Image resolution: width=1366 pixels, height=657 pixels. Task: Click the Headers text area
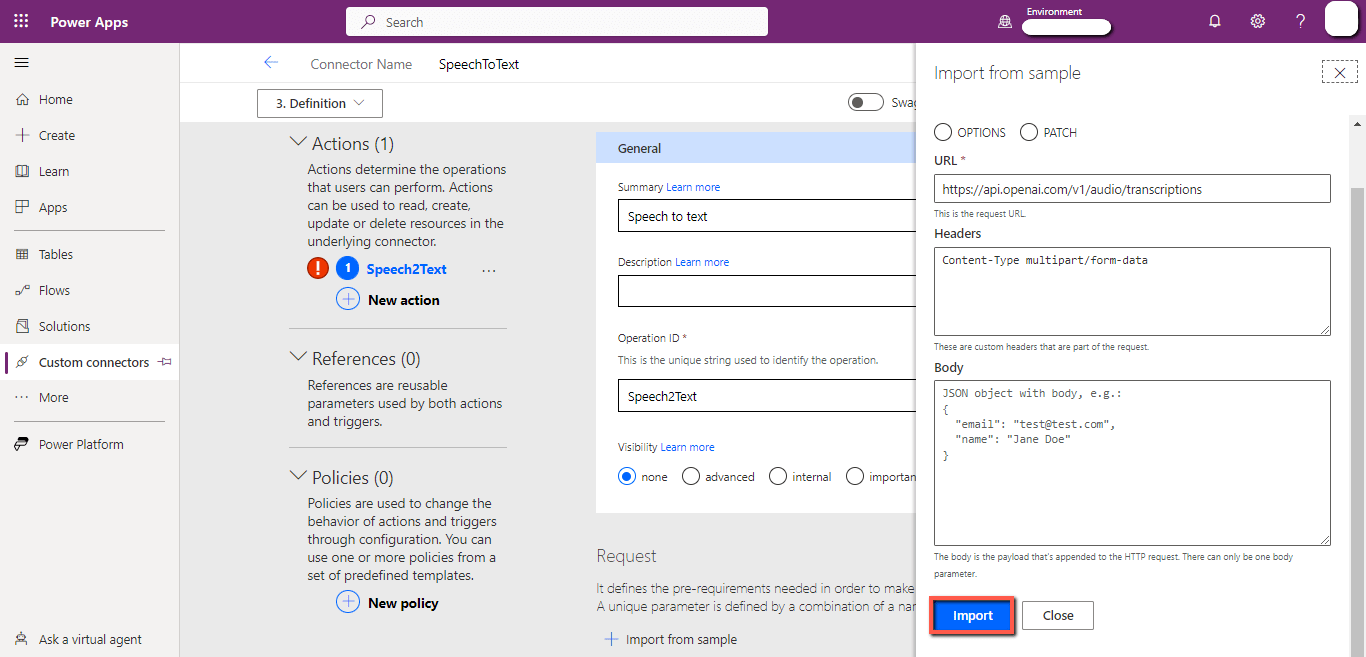click(1132, 291)
